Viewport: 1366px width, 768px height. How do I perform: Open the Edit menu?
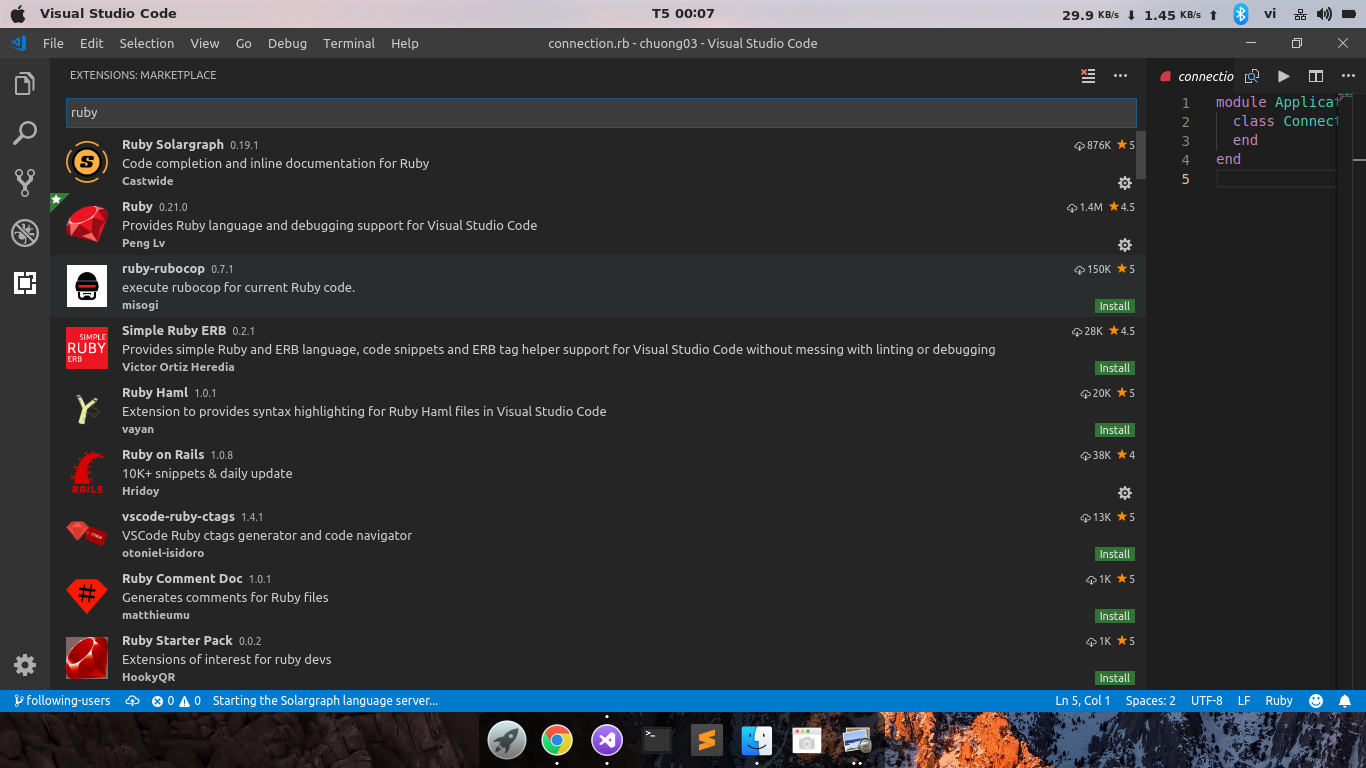(x=92, y=43)
